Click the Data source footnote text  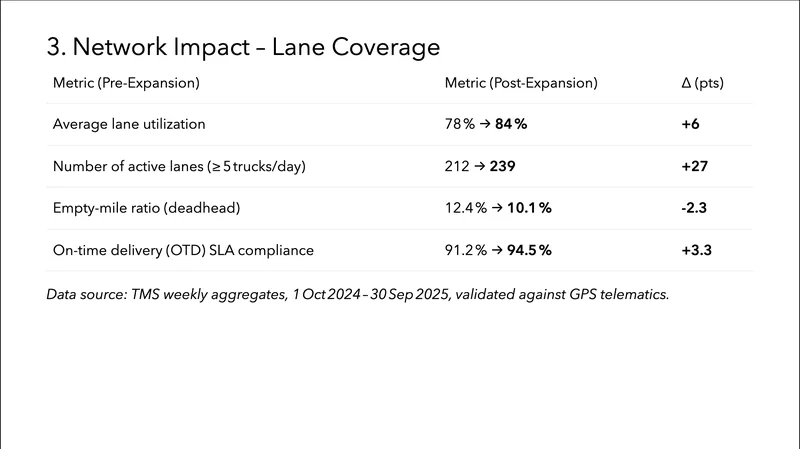(x=357, y=295)
